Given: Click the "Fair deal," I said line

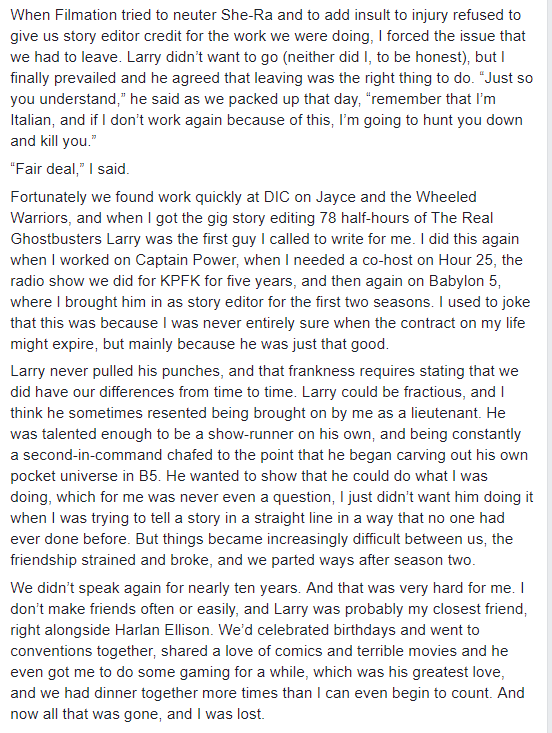Looking at the screenshot, I should click(70, 169).
